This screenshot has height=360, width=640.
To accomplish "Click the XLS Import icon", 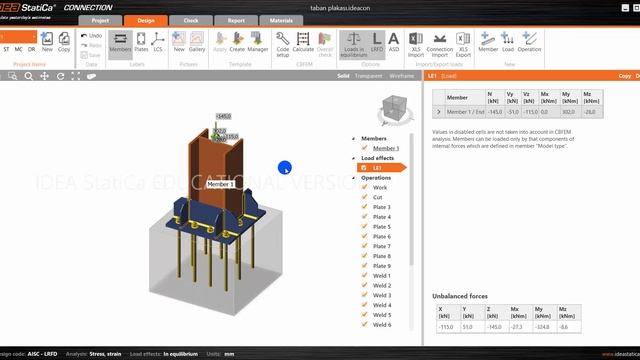I will (416, 45).
